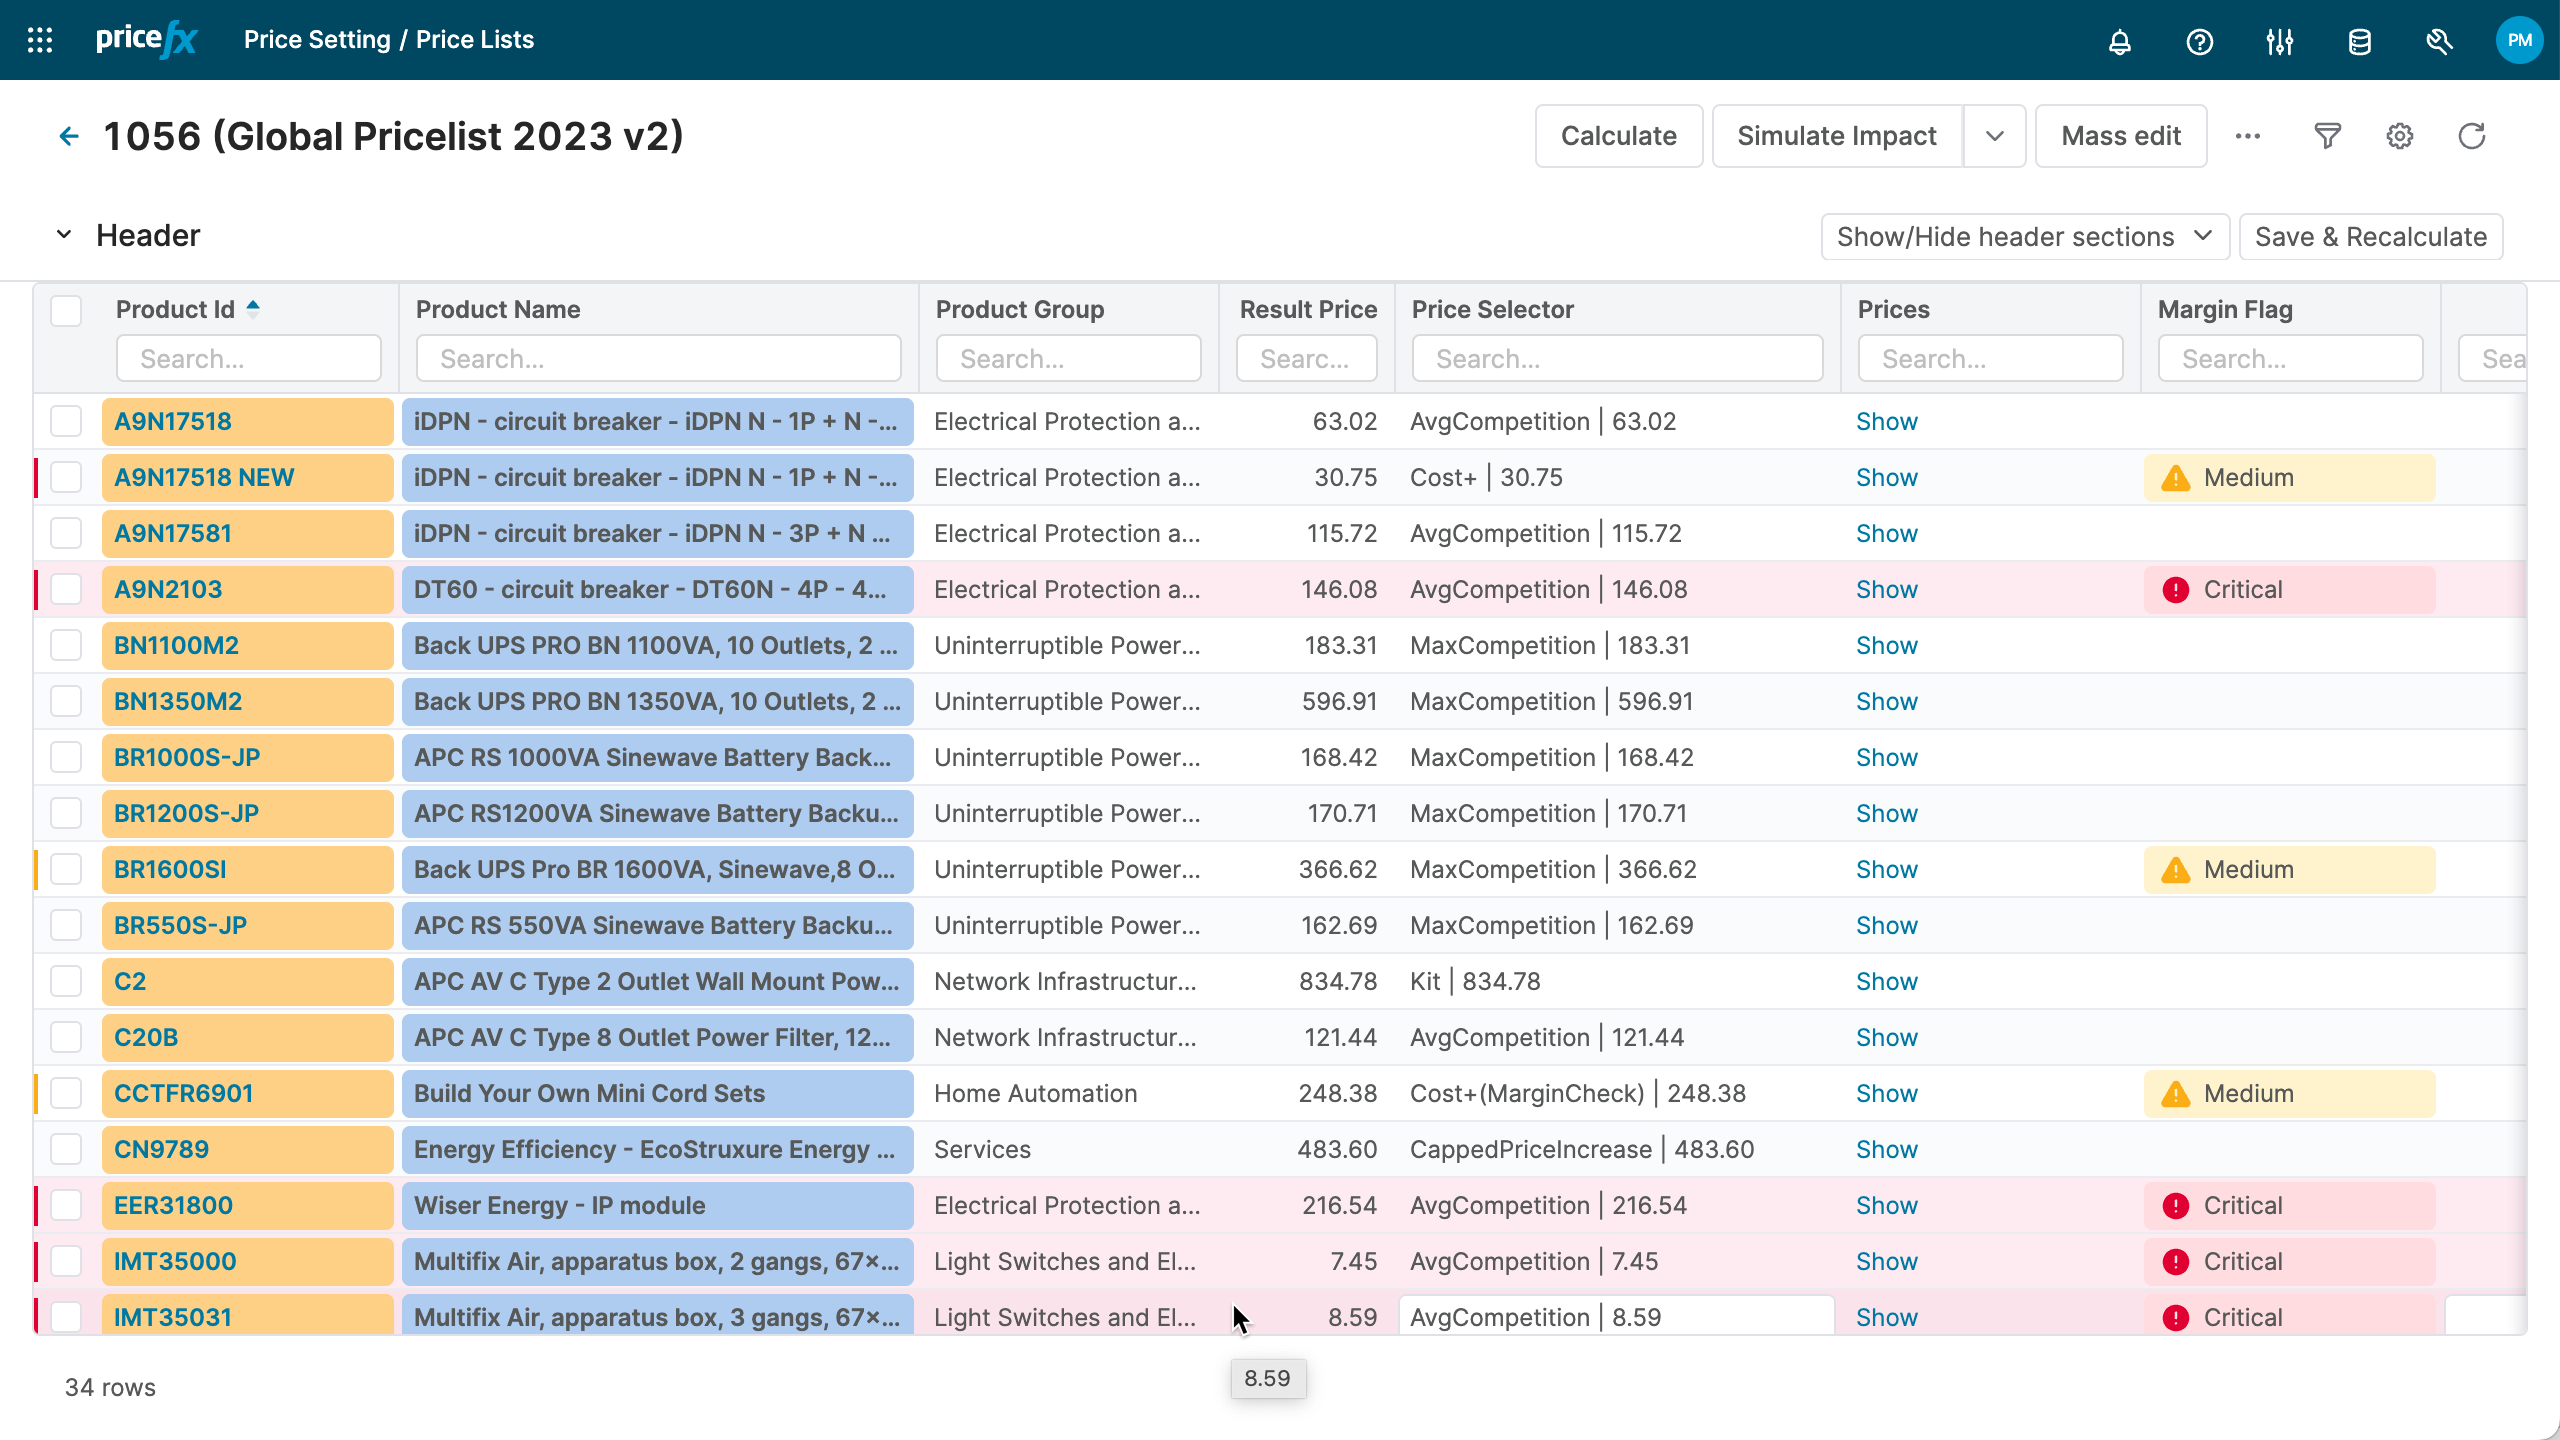Open the configuration sliders icon
Viewport: 2560px width, 1440px height.
[x=2279, y=41]
